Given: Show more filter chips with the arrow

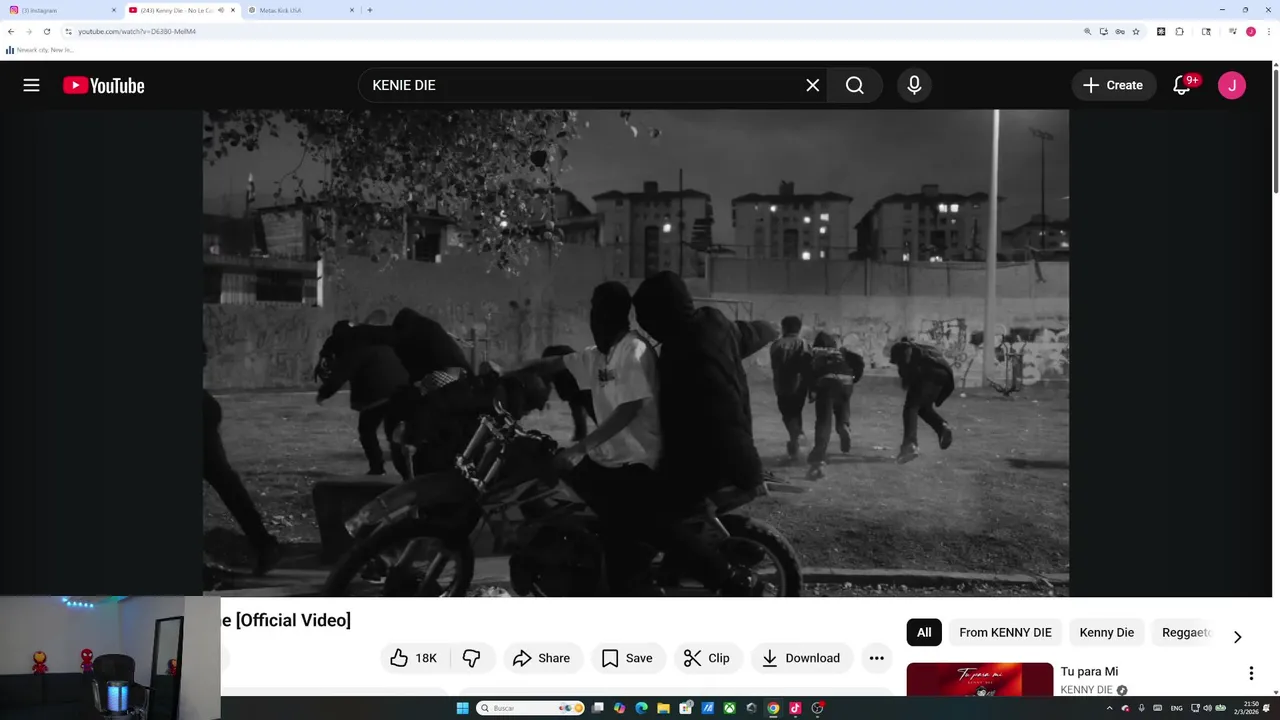Looking at the screenshot, I should point(1237,637).
